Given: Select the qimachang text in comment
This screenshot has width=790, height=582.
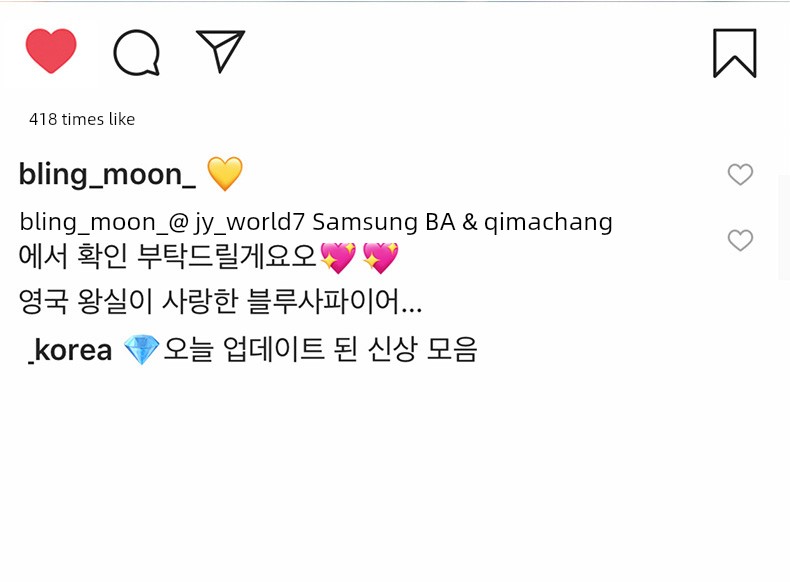Looking at the screenshot, I should (548, 222).
